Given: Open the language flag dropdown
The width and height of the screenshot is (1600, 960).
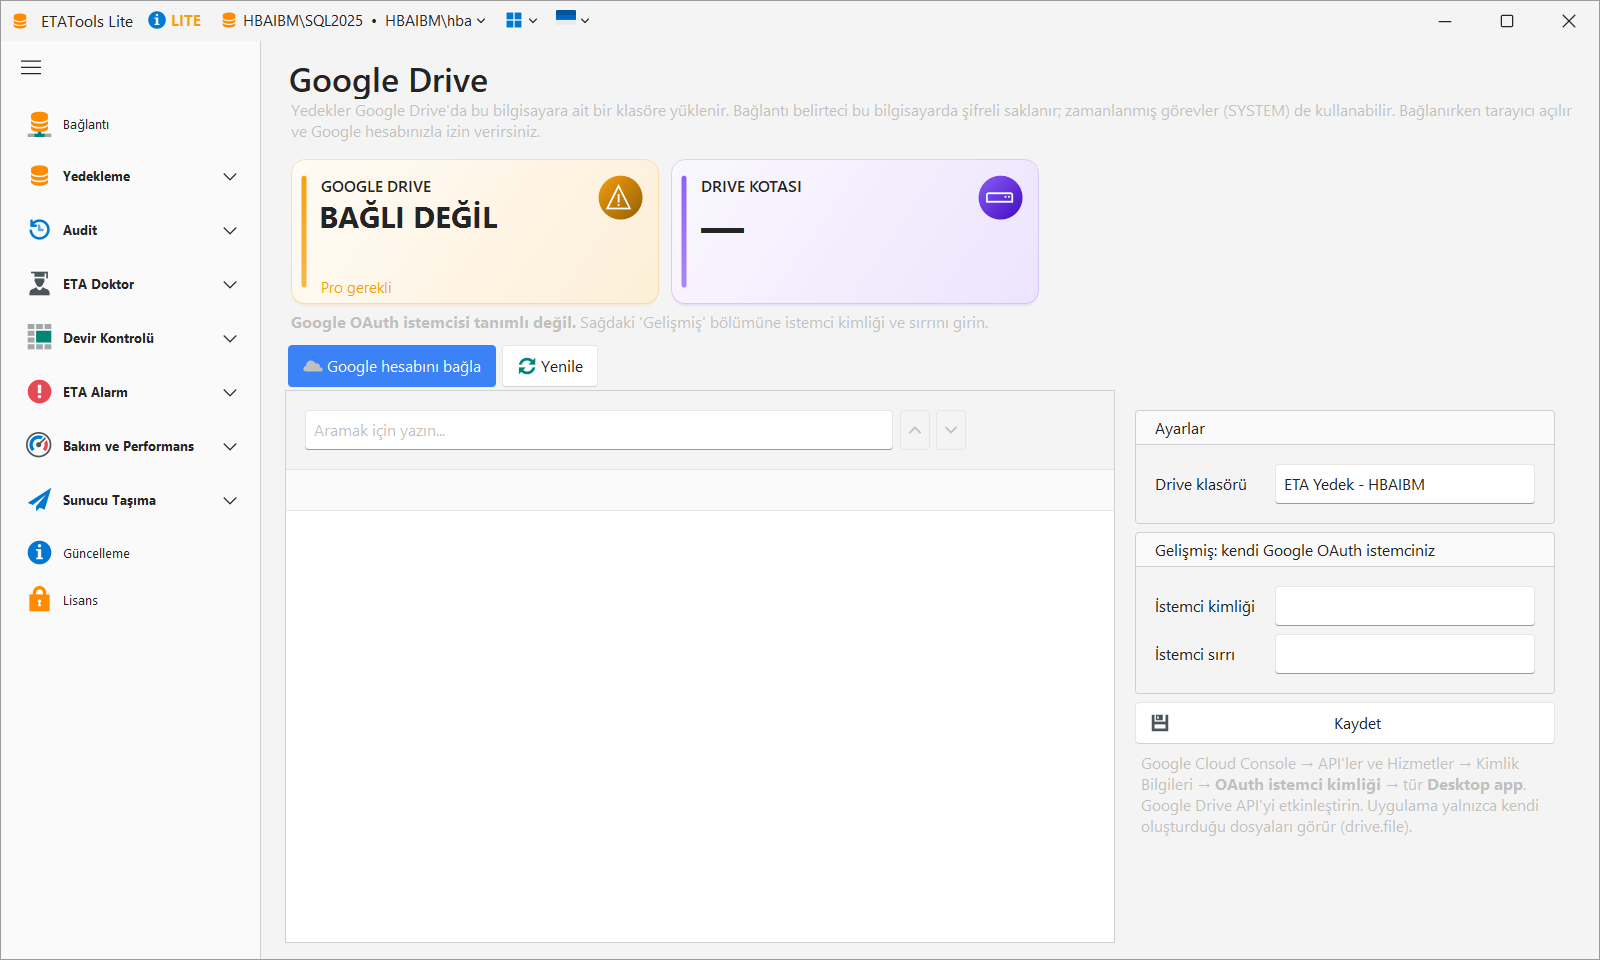Looking at the screenshot, I should (573, 19).
